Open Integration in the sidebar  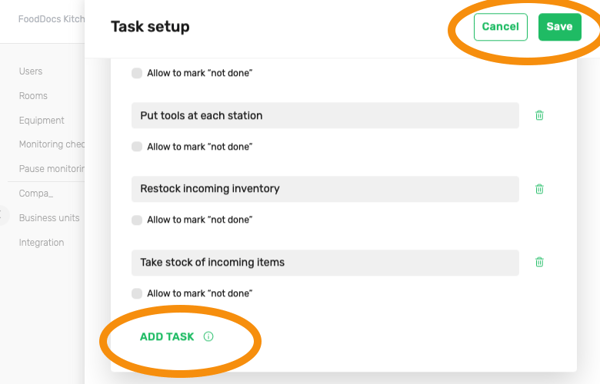41,242
